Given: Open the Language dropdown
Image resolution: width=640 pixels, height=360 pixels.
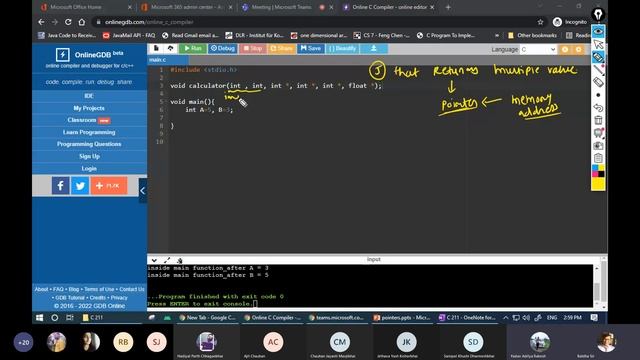Looking at the screenshot, I should coord(538,49).
